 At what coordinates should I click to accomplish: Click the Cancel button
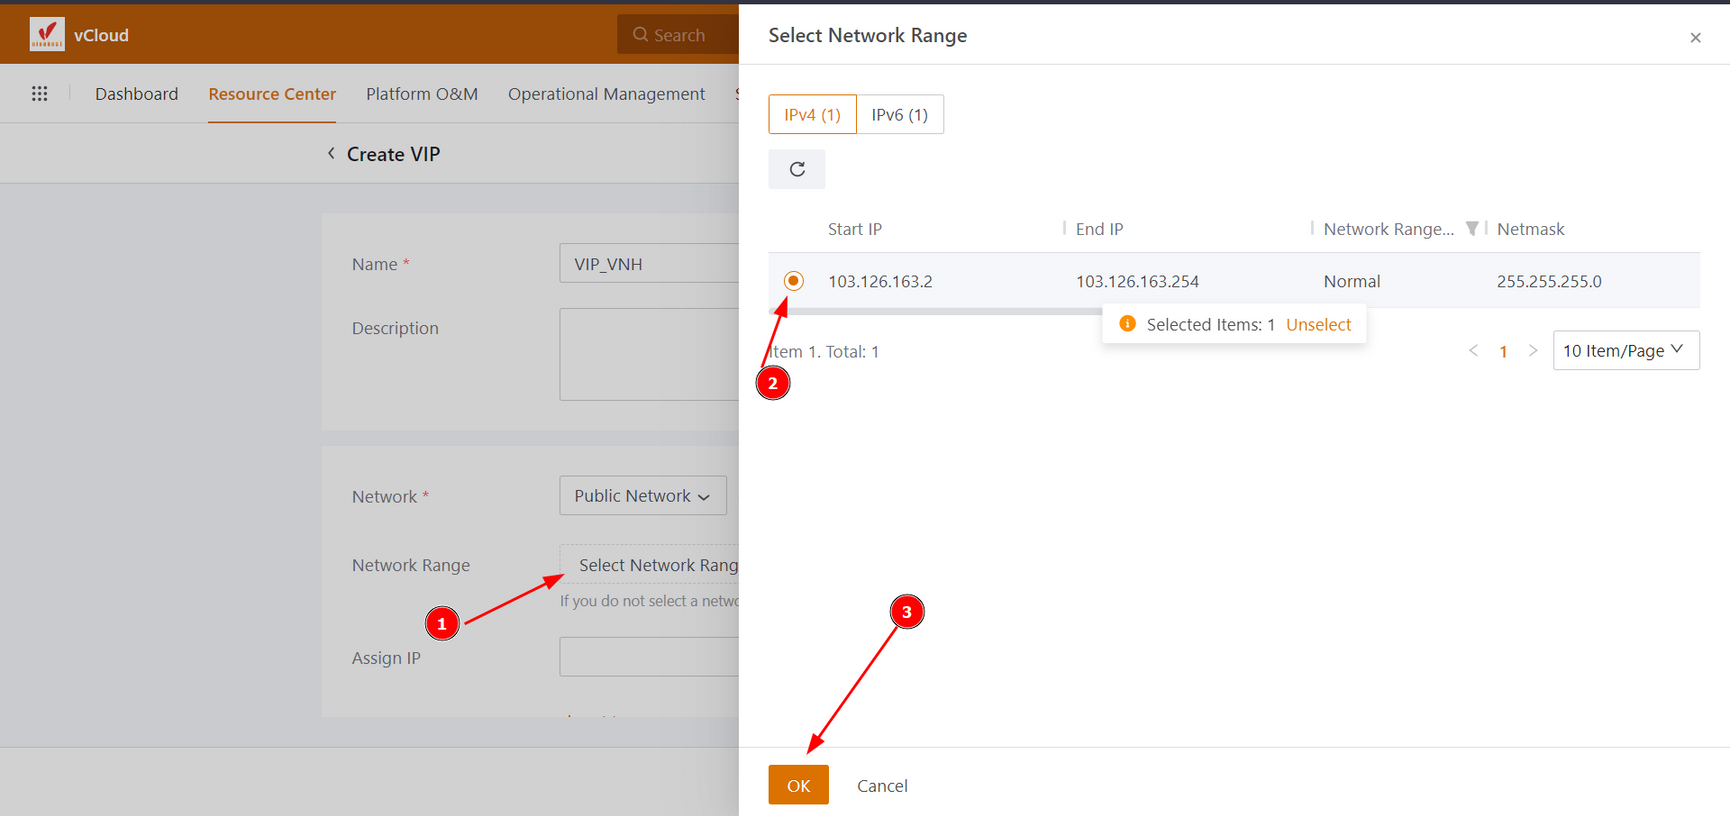(x=882, y=786)
